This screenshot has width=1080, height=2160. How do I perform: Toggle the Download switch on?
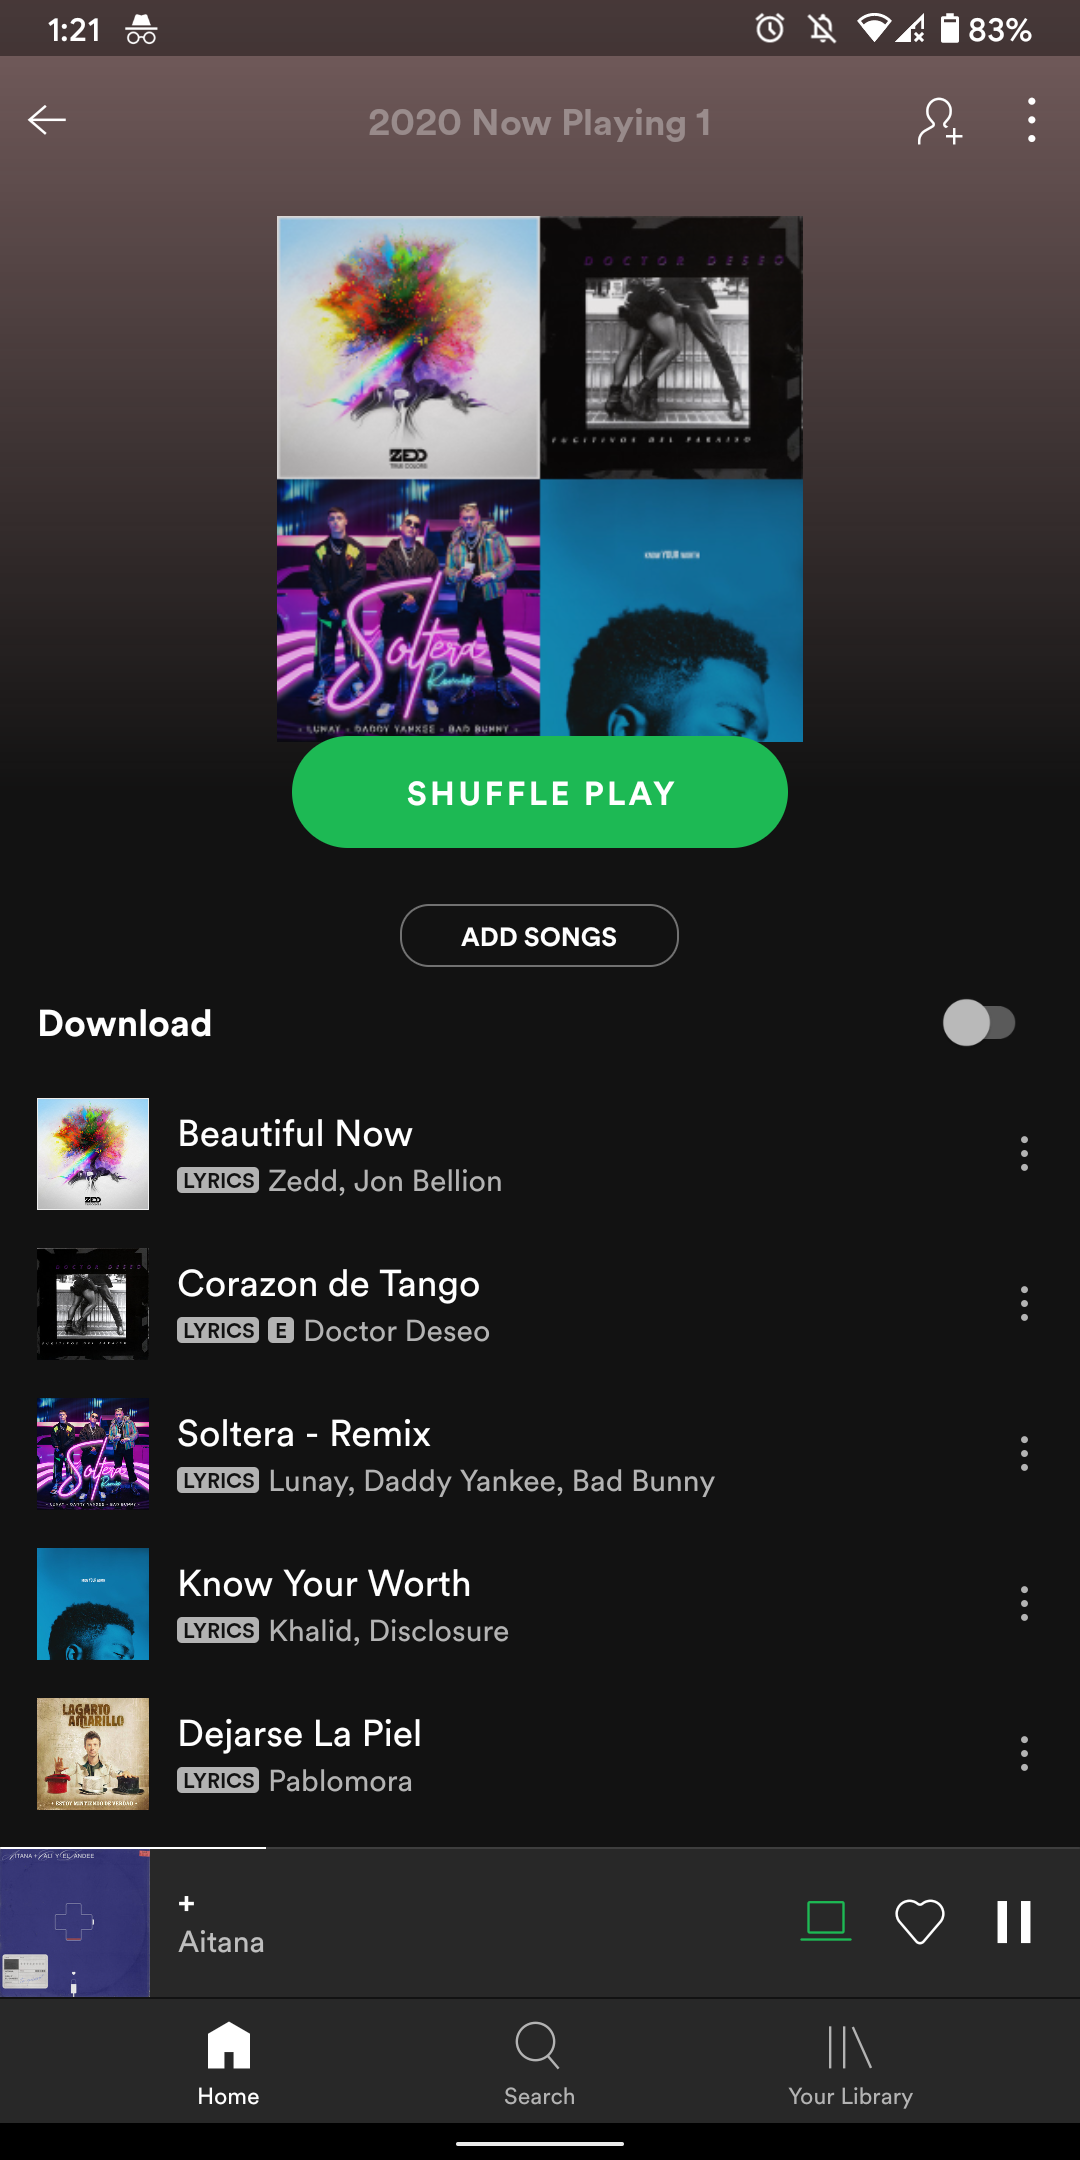coord(979,1023)
